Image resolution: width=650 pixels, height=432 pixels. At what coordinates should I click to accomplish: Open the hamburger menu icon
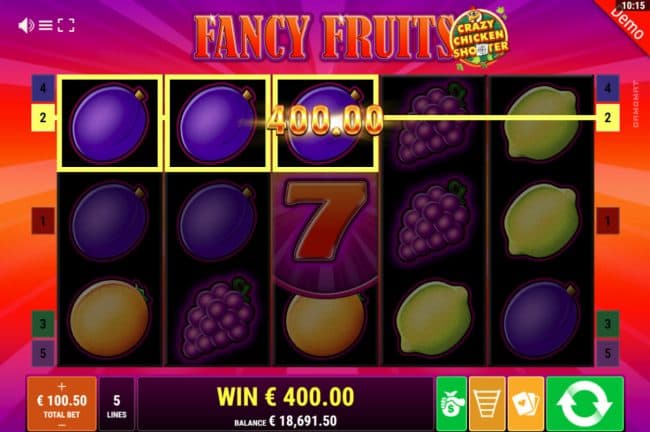[x=46, y=26]
